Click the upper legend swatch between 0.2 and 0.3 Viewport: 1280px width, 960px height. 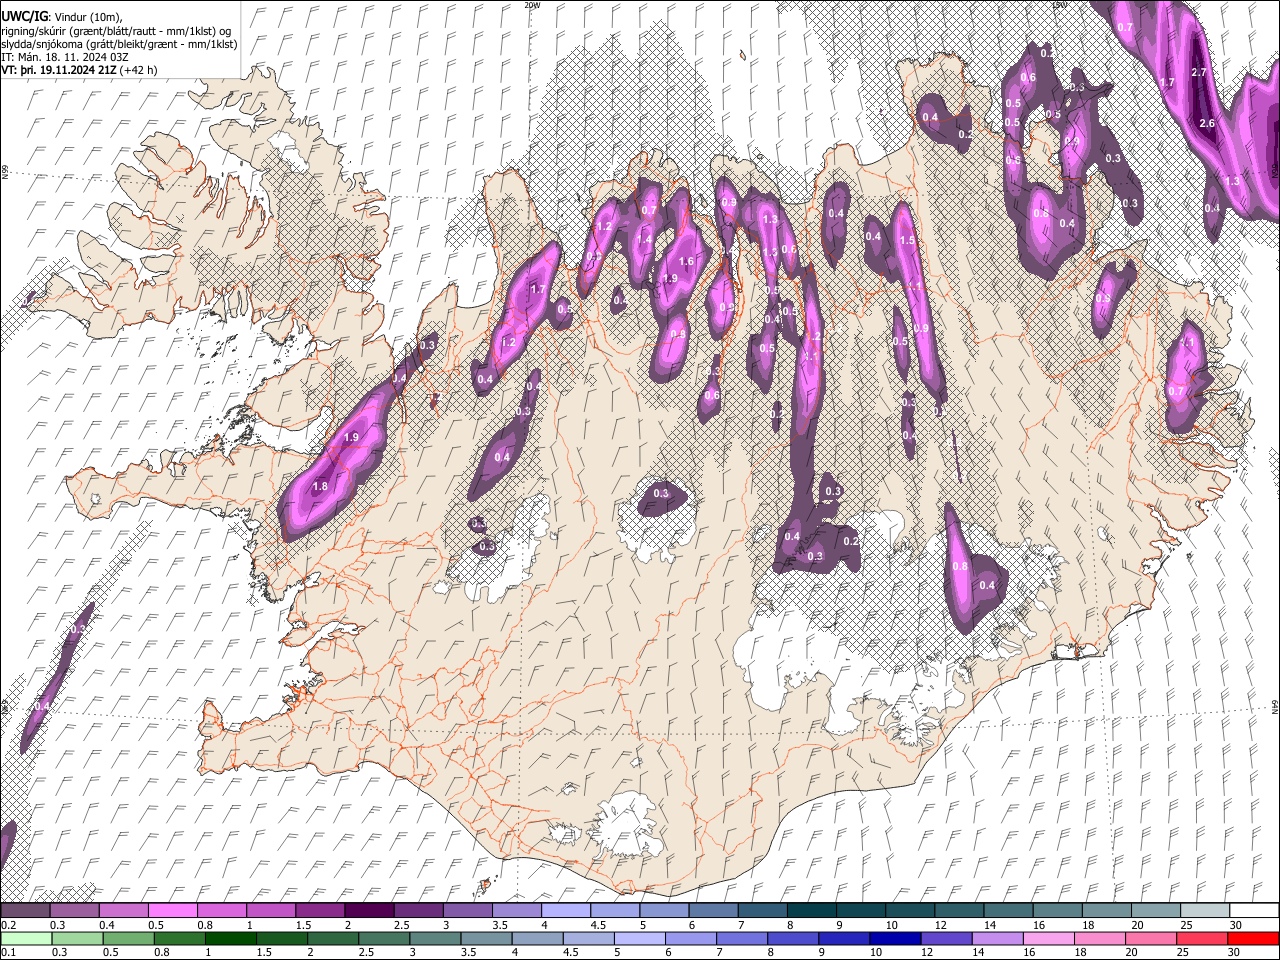coord(26,911)
